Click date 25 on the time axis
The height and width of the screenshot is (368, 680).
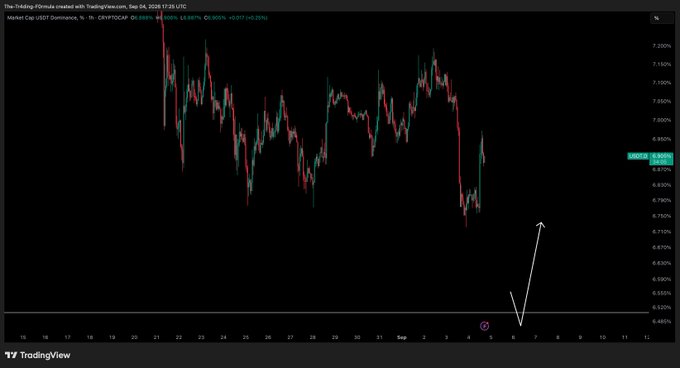245,337
